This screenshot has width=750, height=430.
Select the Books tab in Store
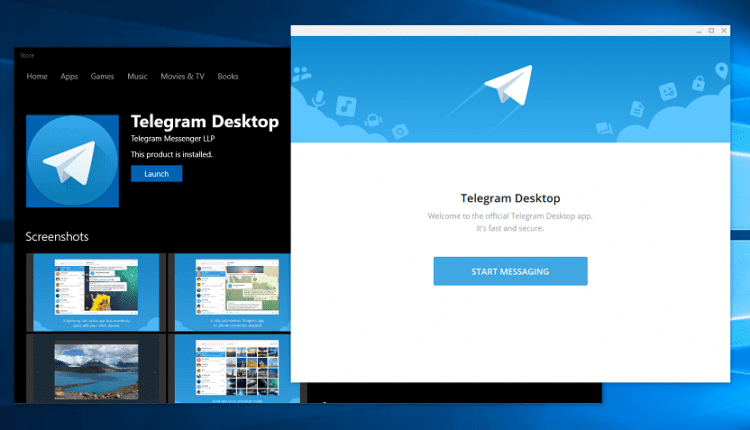coord(228,76)
